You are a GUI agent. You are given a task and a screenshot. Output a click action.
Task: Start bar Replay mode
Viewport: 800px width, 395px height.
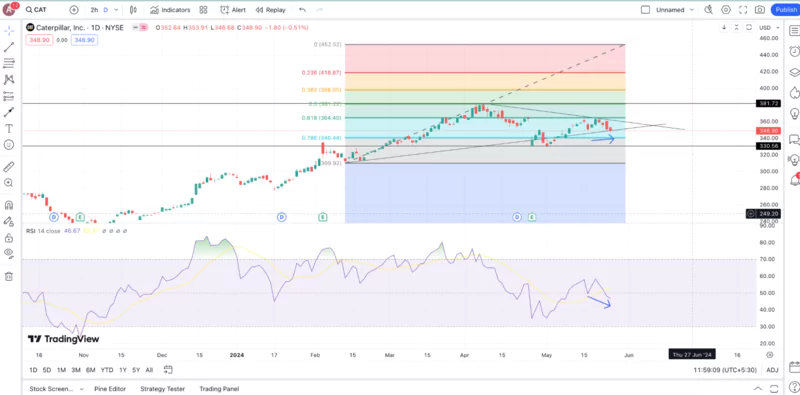click(270, 10)
